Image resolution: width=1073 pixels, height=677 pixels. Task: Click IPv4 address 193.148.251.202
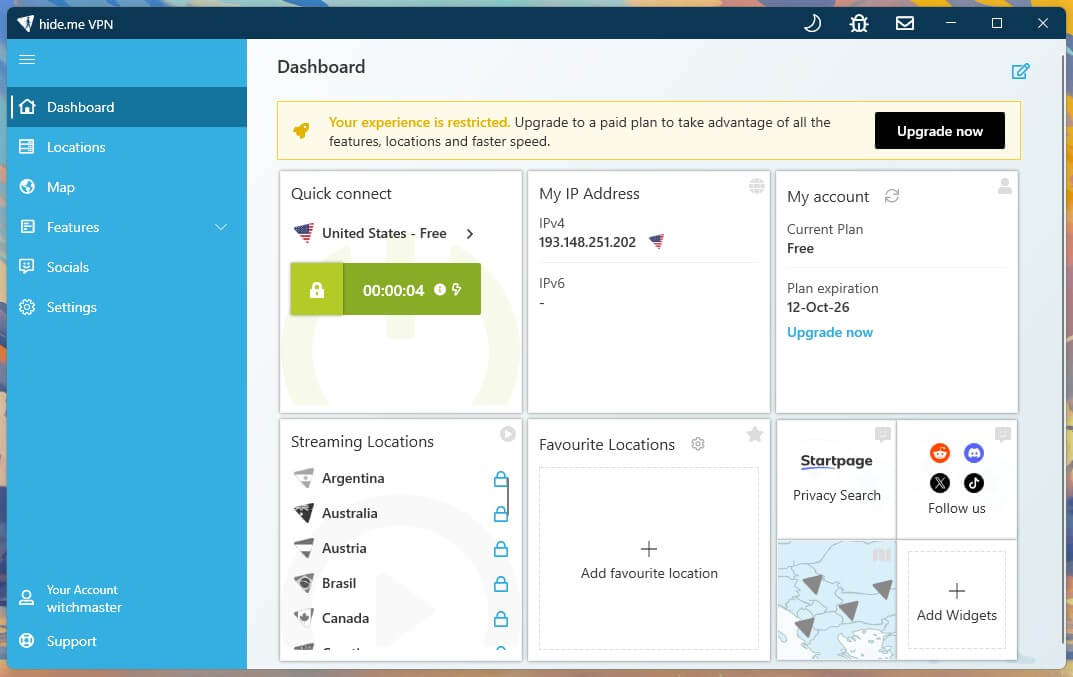point(587,242)
